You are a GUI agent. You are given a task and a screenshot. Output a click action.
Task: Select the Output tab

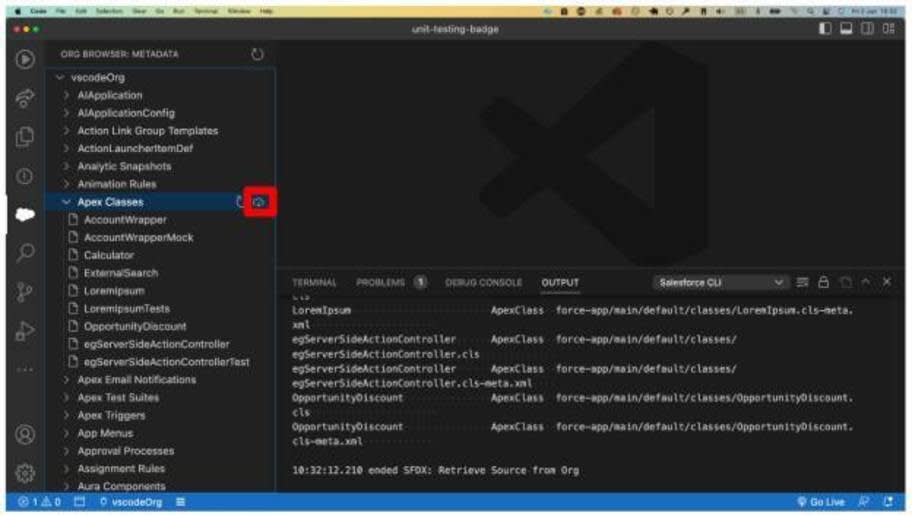tap(560, 283)
